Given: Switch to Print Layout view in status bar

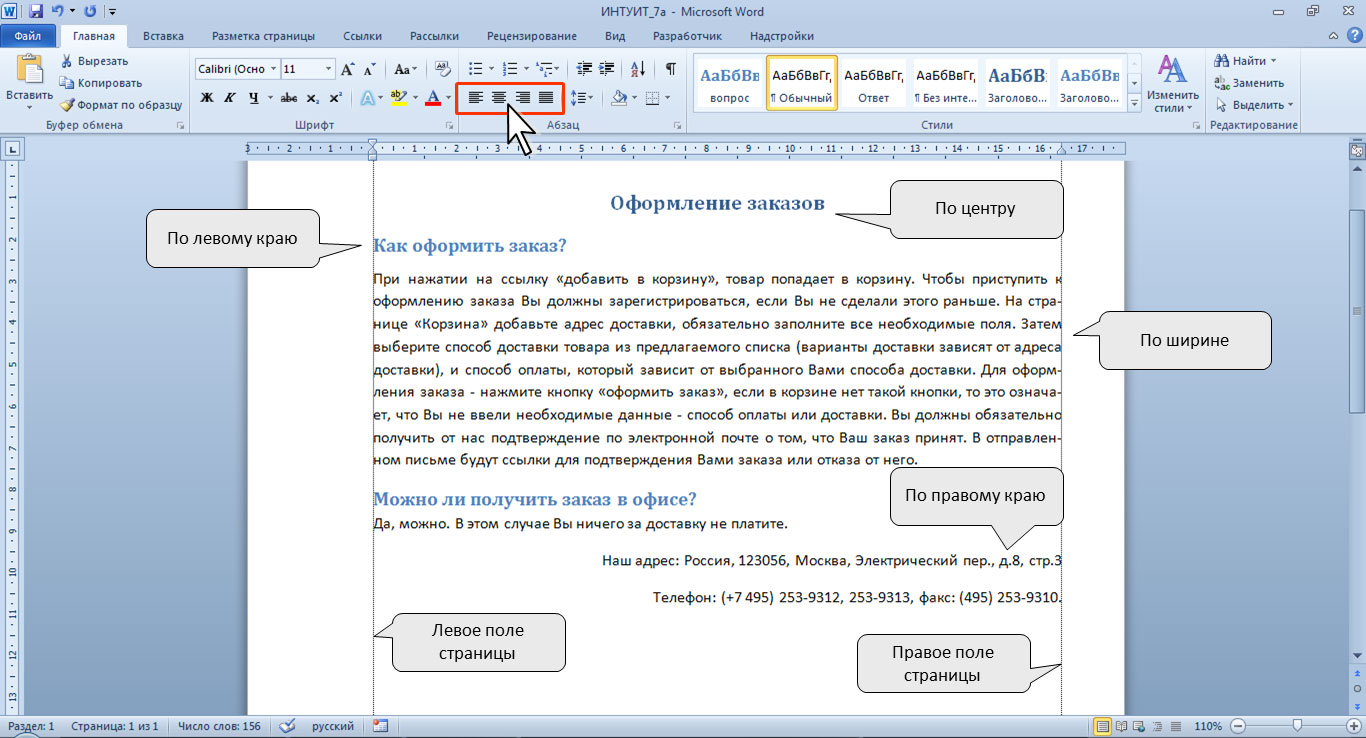Looking at the screenshot, I should [x=1103, y=726].
